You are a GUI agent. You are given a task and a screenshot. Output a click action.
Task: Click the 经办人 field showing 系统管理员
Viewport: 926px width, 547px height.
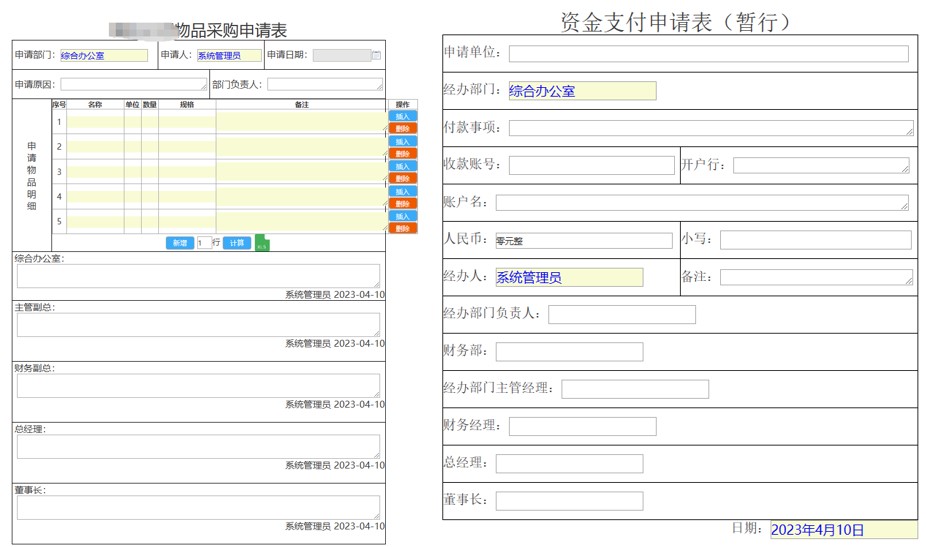coord(569,277)
